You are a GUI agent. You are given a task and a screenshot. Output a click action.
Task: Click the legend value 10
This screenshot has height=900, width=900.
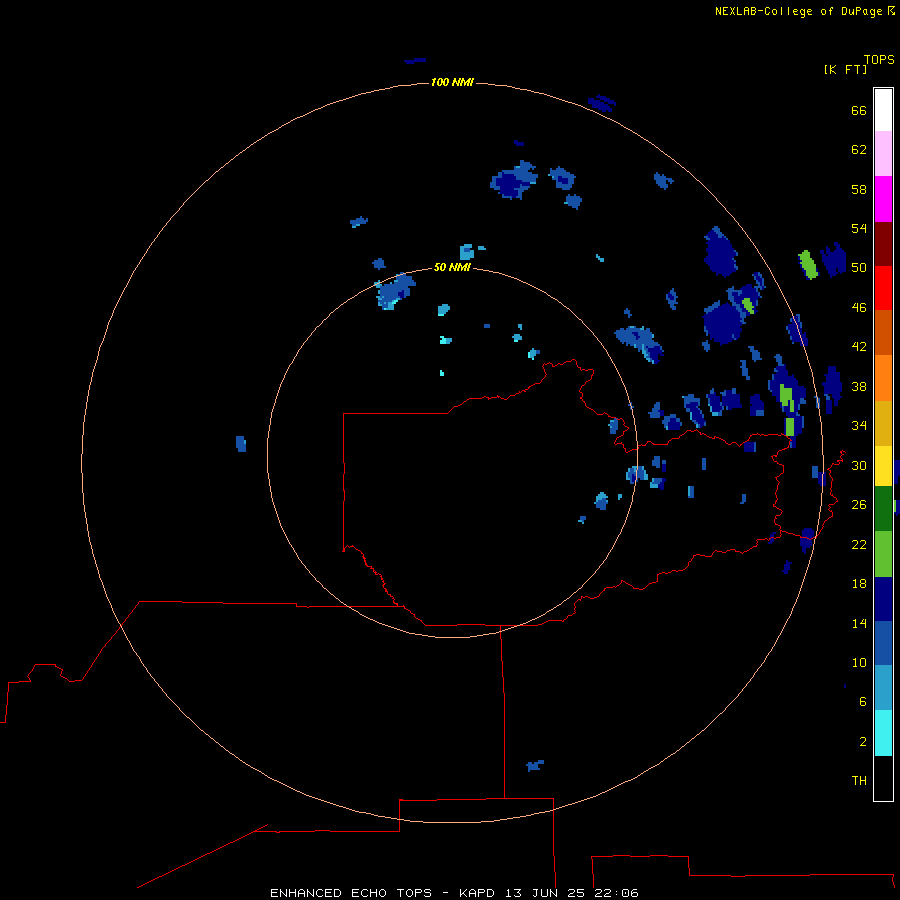tap(859, 663)
